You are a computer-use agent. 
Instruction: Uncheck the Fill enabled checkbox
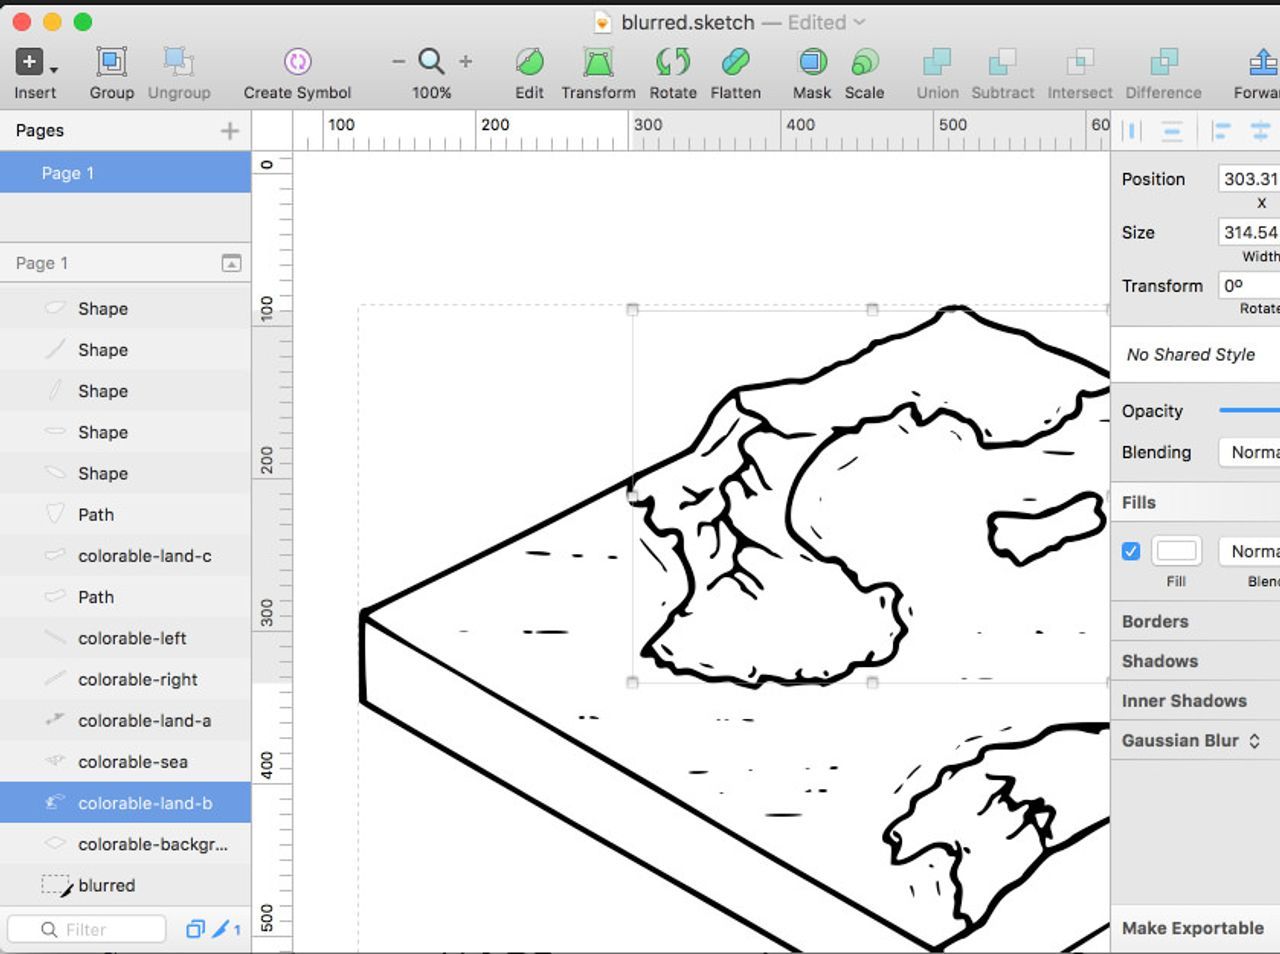pos(1131,551)
